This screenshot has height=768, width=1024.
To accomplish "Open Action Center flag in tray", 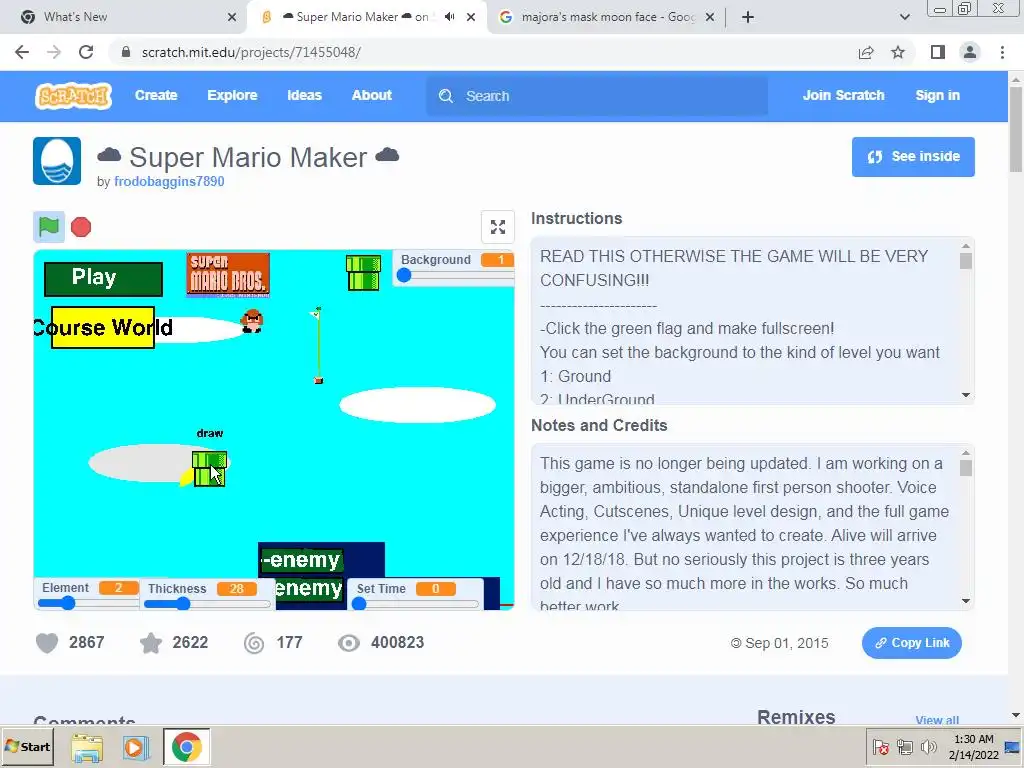I will tap(880, 747).
